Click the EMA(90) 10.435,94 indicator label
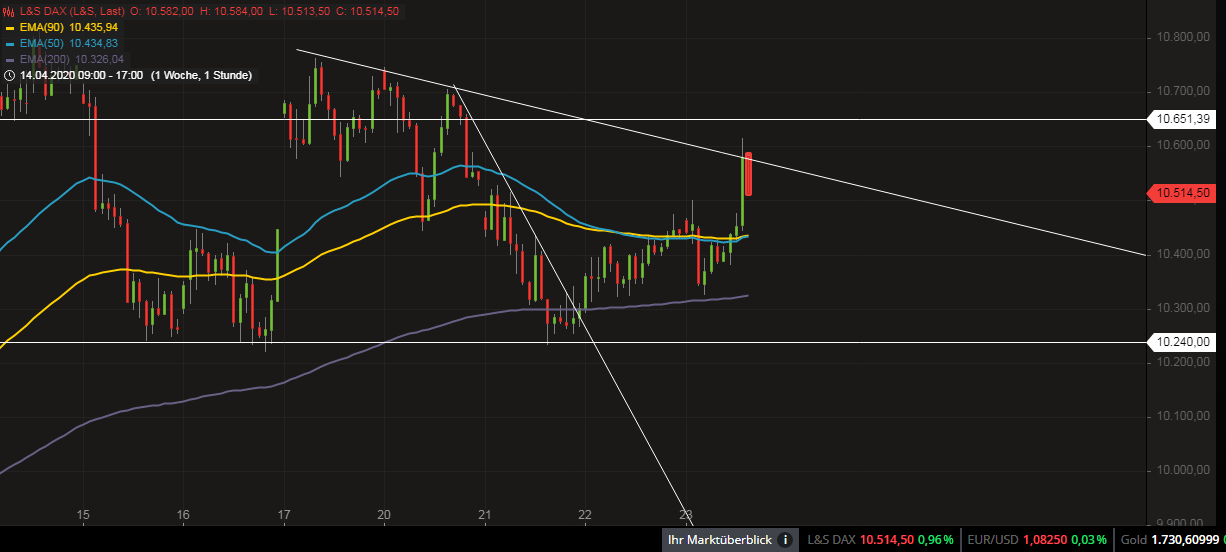The image size is (1226, 552). coord(69,27)
